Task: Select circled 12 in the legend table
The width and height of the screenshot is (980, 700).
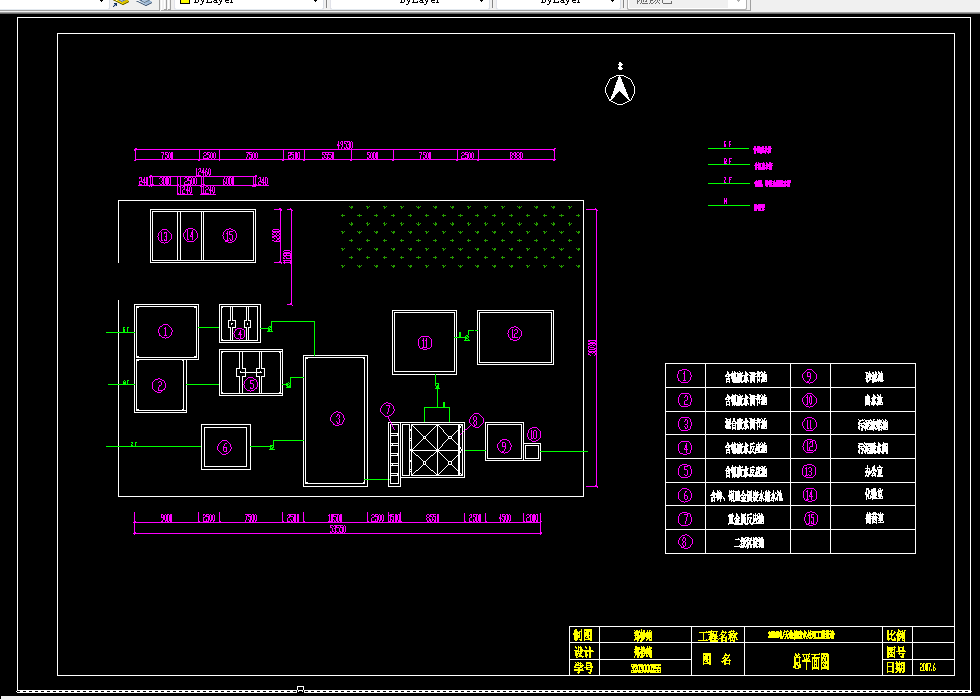Action: tap(809, 446)
